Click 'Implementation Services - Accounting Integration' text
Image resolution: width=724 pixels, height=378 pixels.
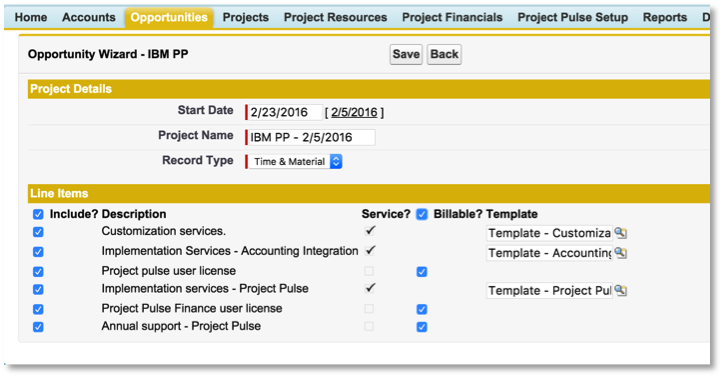click(230, 251)
